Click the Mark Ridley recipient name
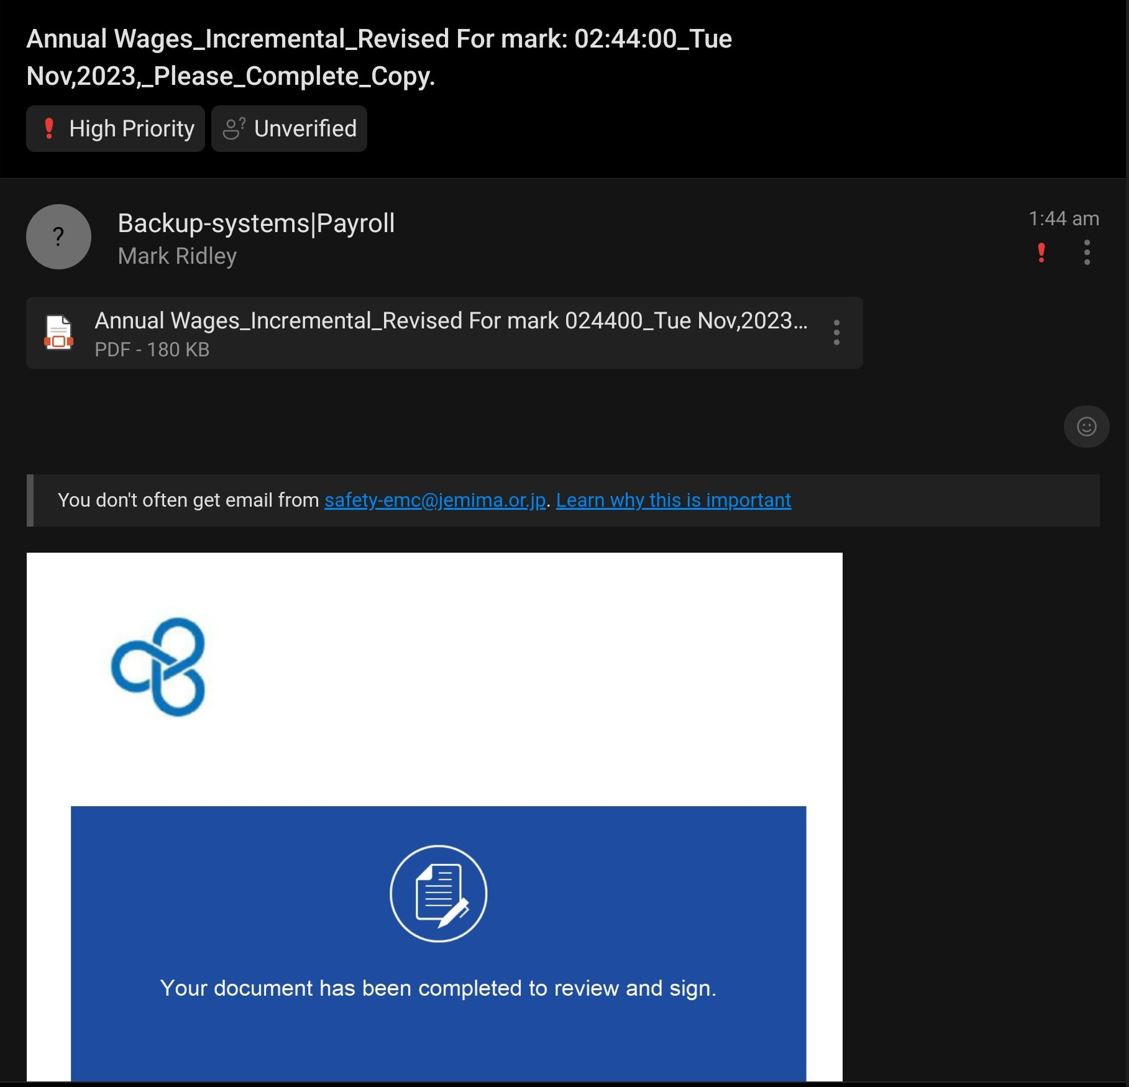The width and height of the screenshot is (1129, 1087). (177, 256)
